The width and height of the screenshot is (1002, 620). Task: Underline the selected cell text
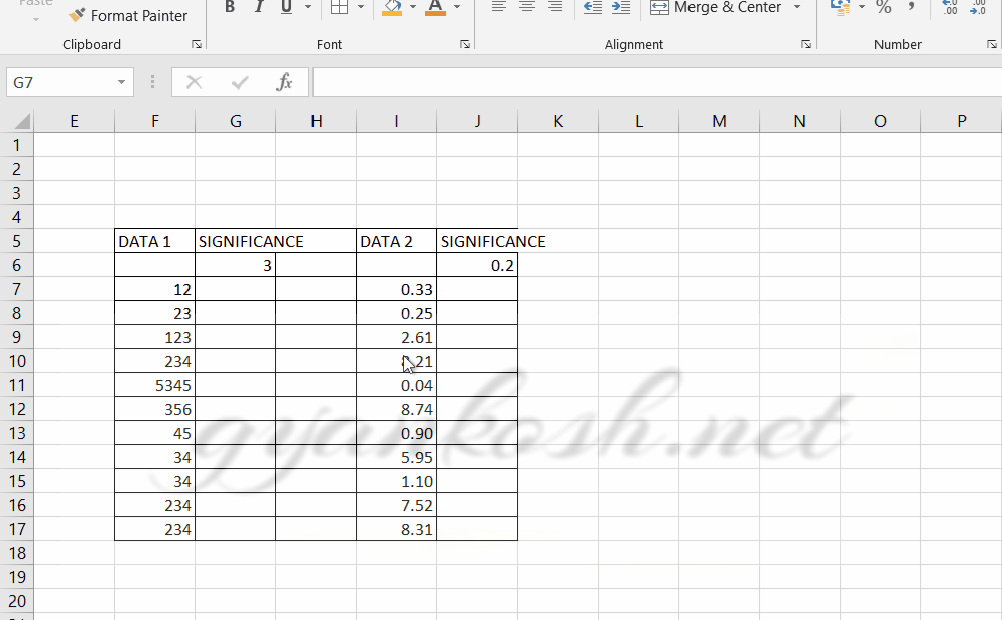pos(286,7)
